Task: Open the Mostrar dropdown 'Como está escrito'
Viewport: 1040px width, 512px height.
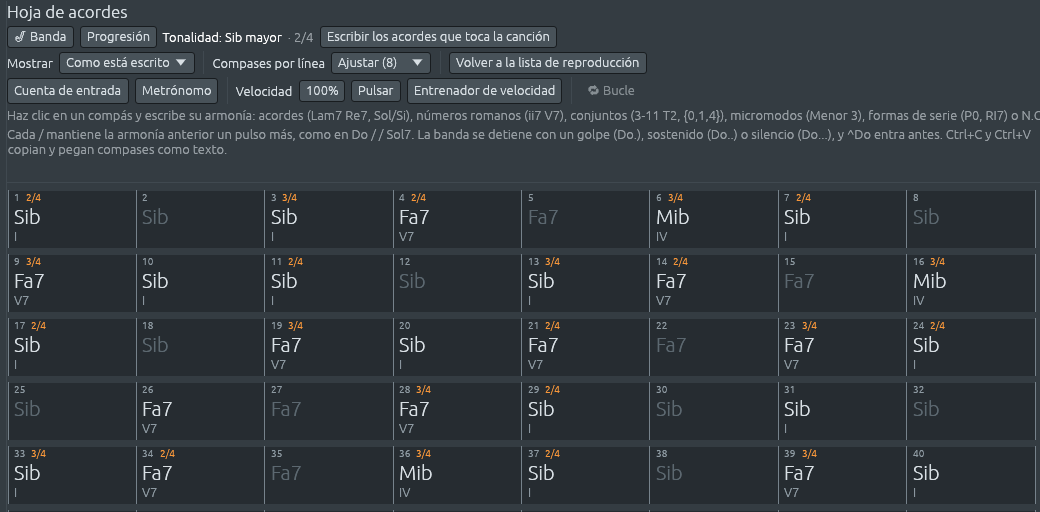Action: click(127, 63)
